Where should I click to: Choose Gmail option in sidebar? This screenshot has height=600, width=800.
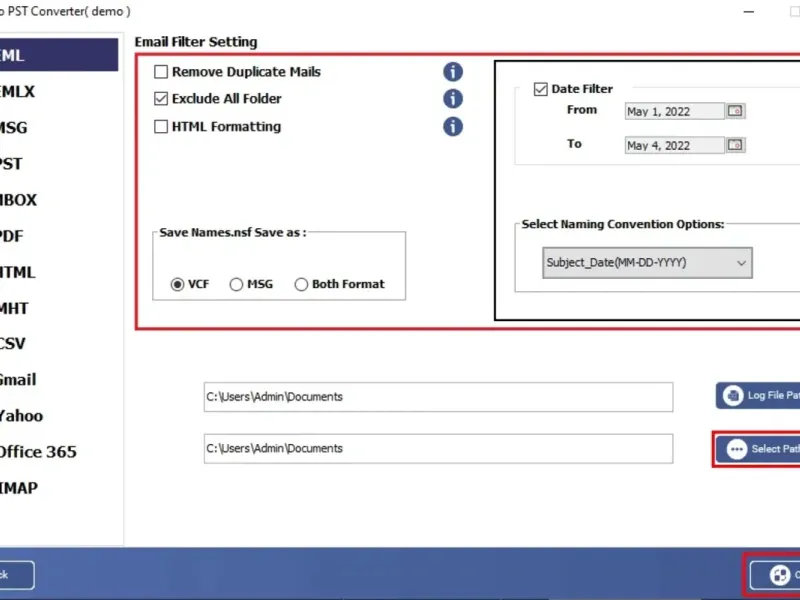[18, 380]
